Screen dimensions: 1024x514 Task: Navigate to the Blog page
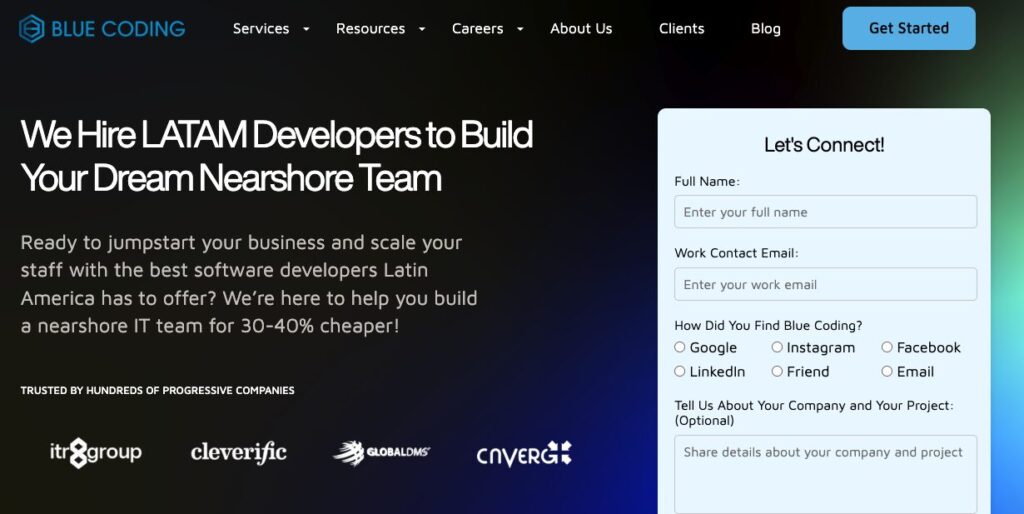point(766,28)
